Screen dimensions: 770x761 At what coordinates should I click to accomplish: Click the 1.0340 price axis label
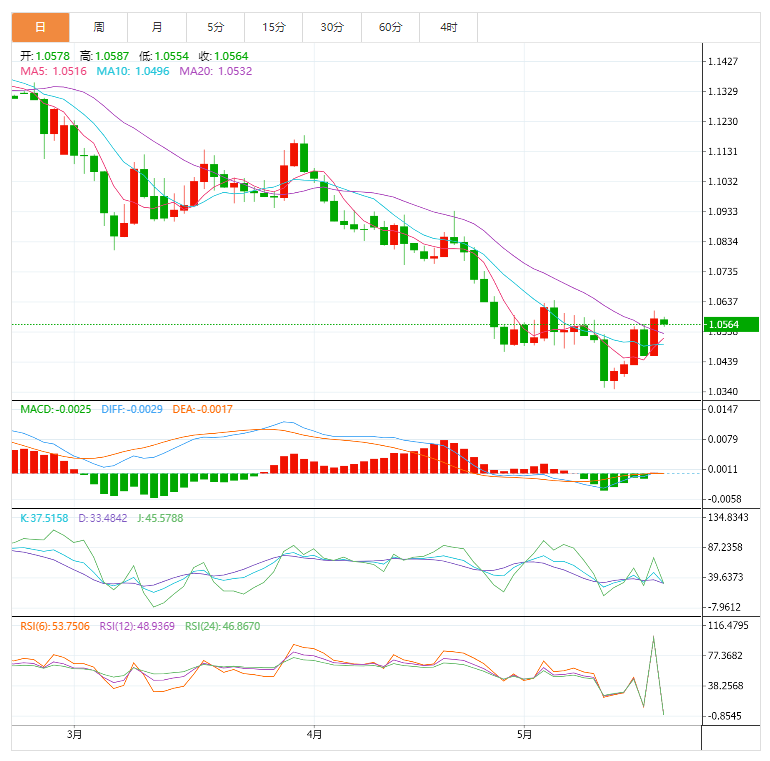722,391
